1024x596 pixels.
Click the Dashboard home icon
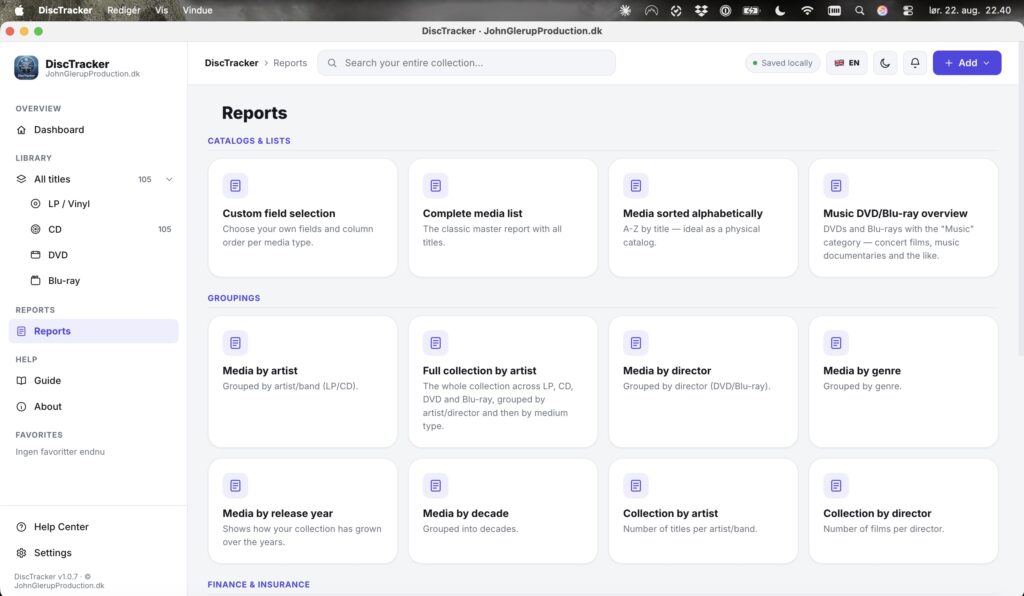(22, 130)
